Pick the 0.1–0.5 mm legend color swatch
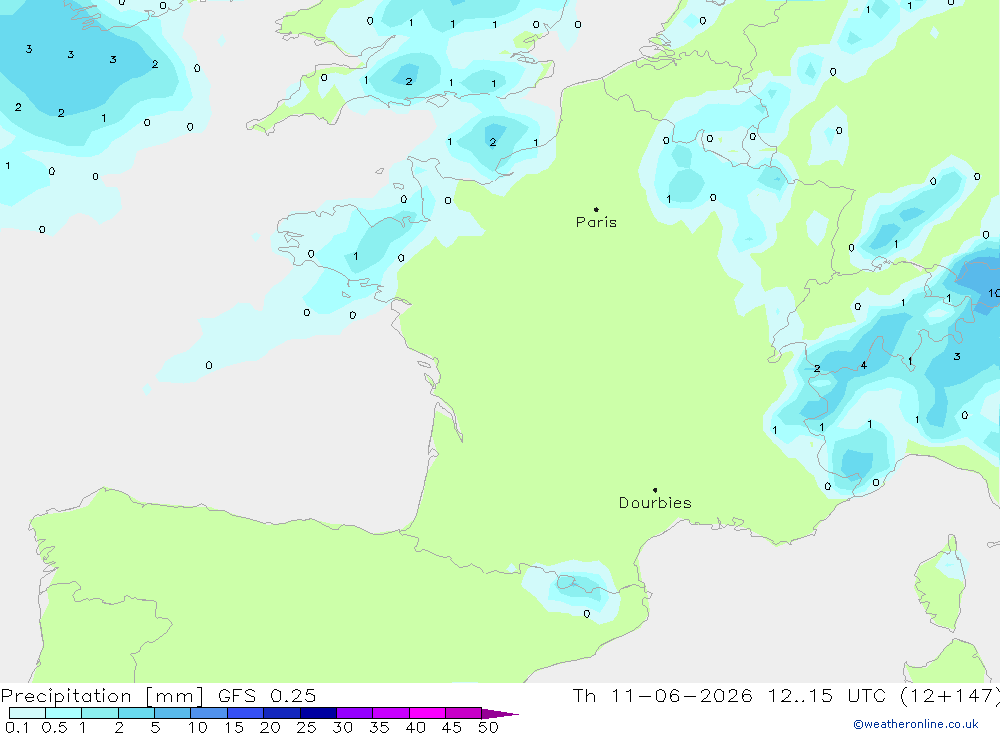Viewport: 1000px width, 733px height. (27, 713)
